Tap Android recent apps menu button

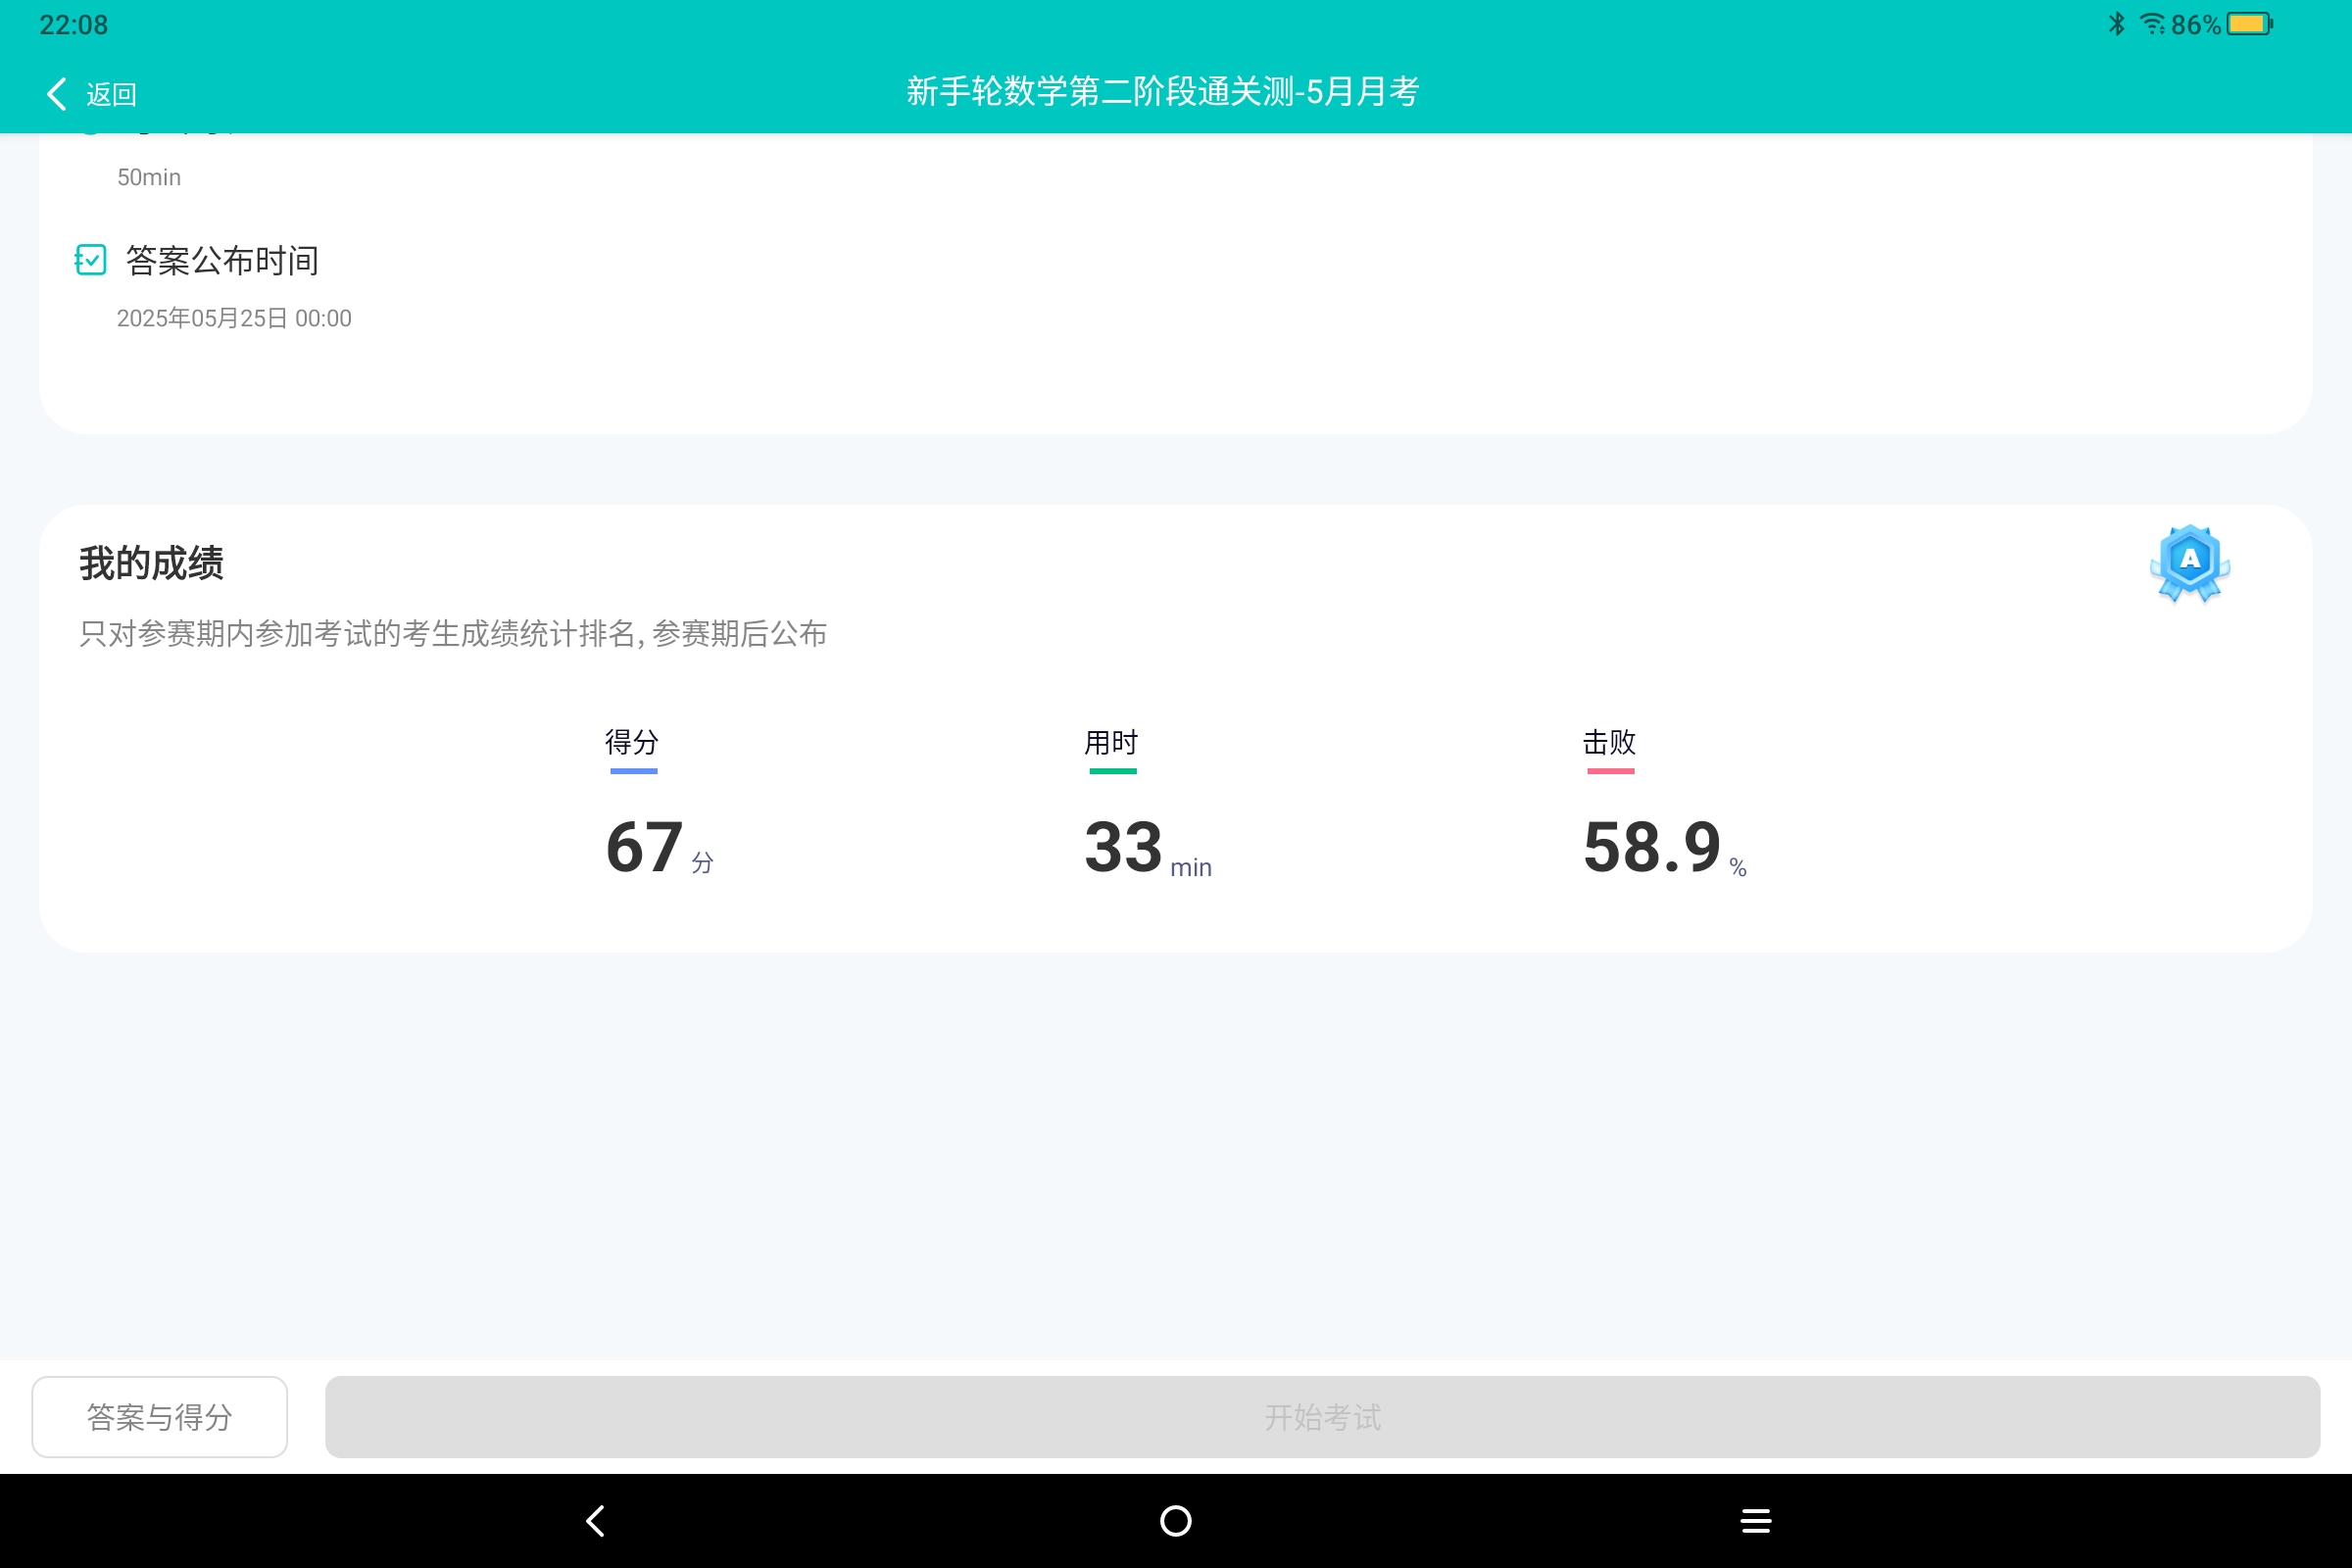1756,1521
